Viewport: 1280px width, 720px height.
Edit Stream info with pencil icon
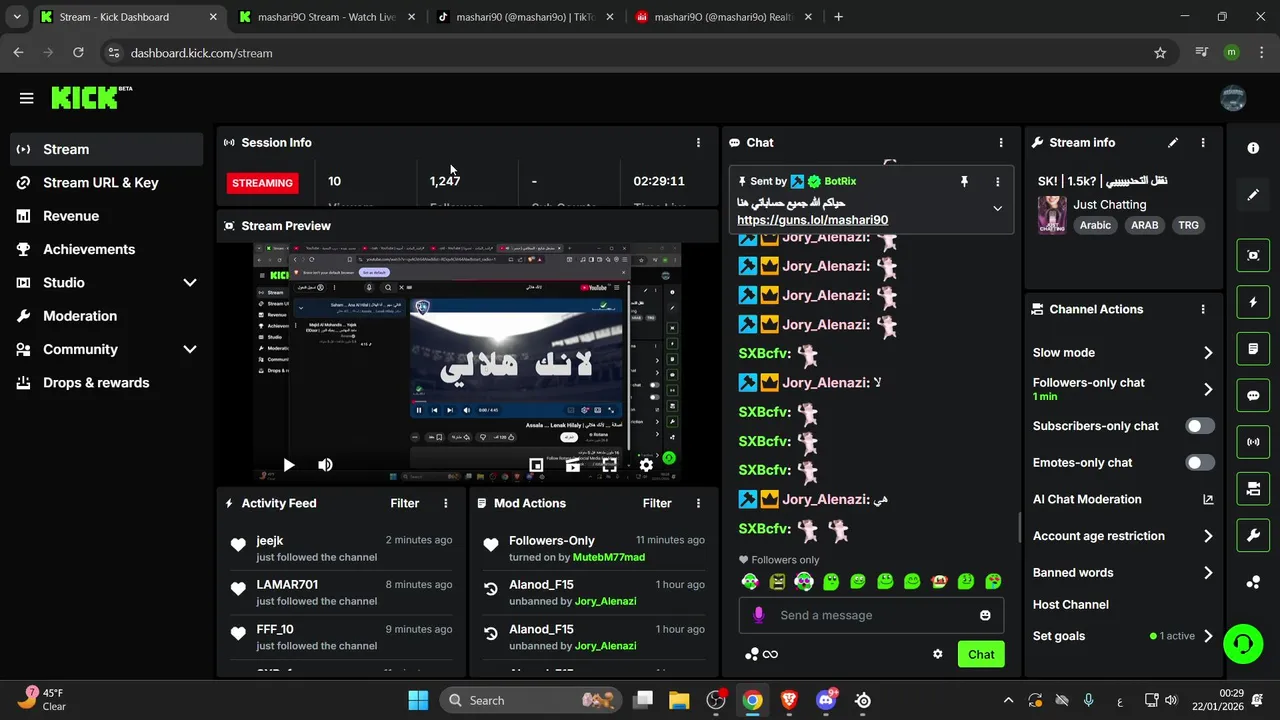pyautogui.click(x=1173, y=143)
